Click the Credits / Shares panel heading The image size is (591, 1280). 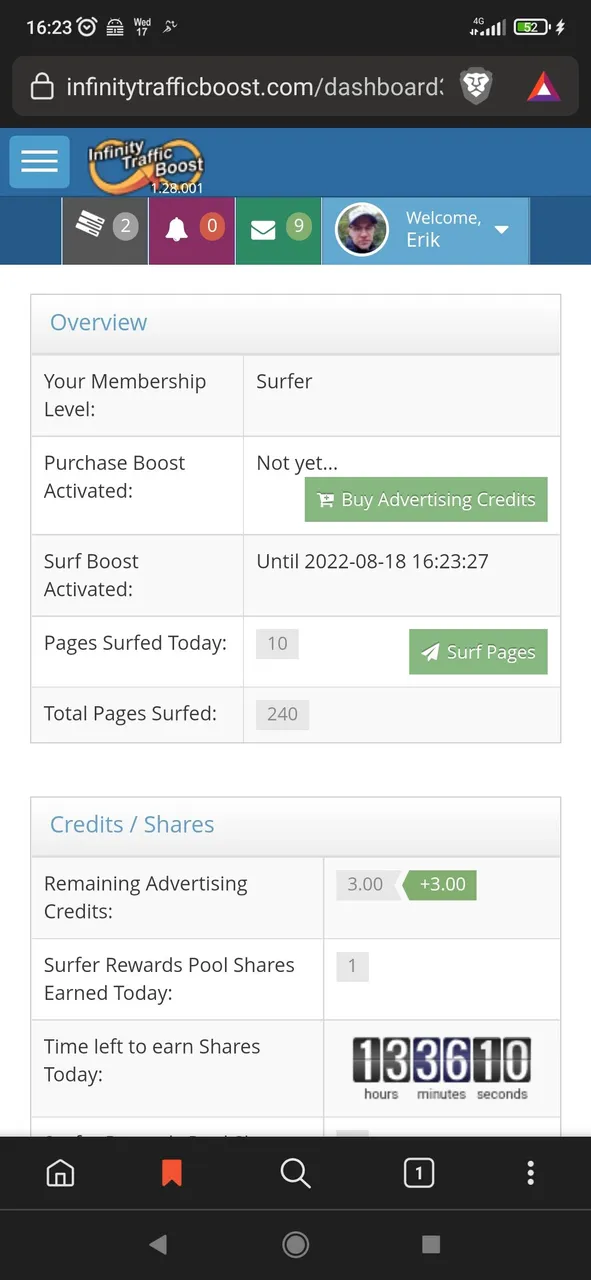pos(132,824)
